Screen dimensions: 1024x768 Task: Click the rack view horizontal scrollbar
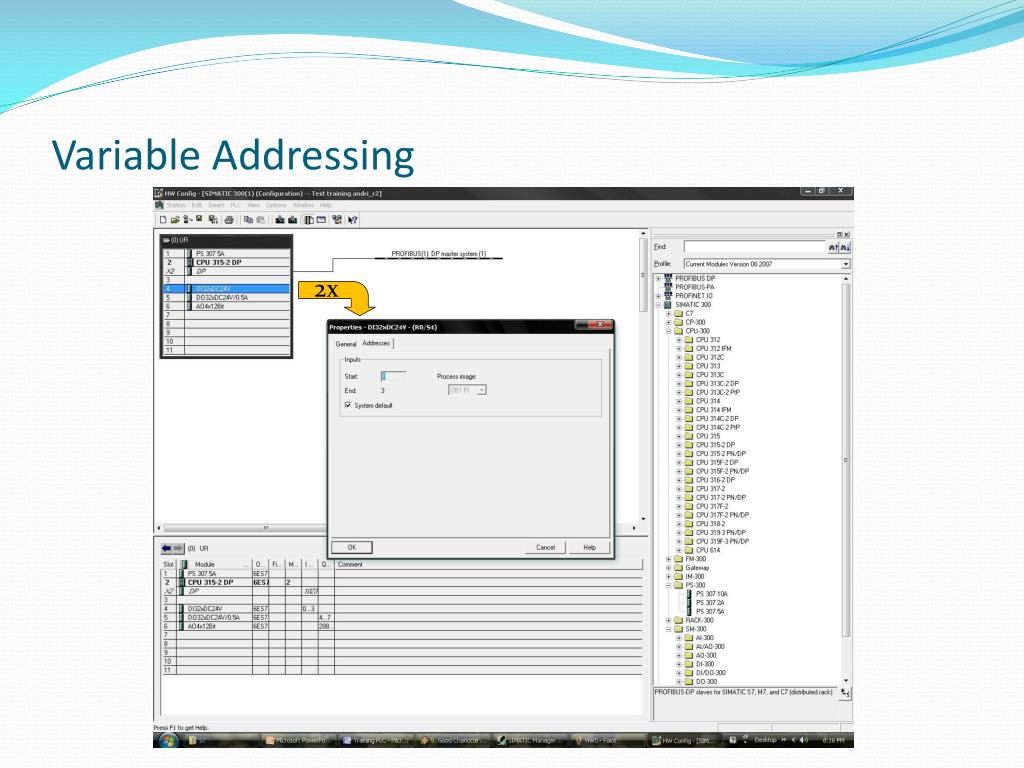click(398, 528)
